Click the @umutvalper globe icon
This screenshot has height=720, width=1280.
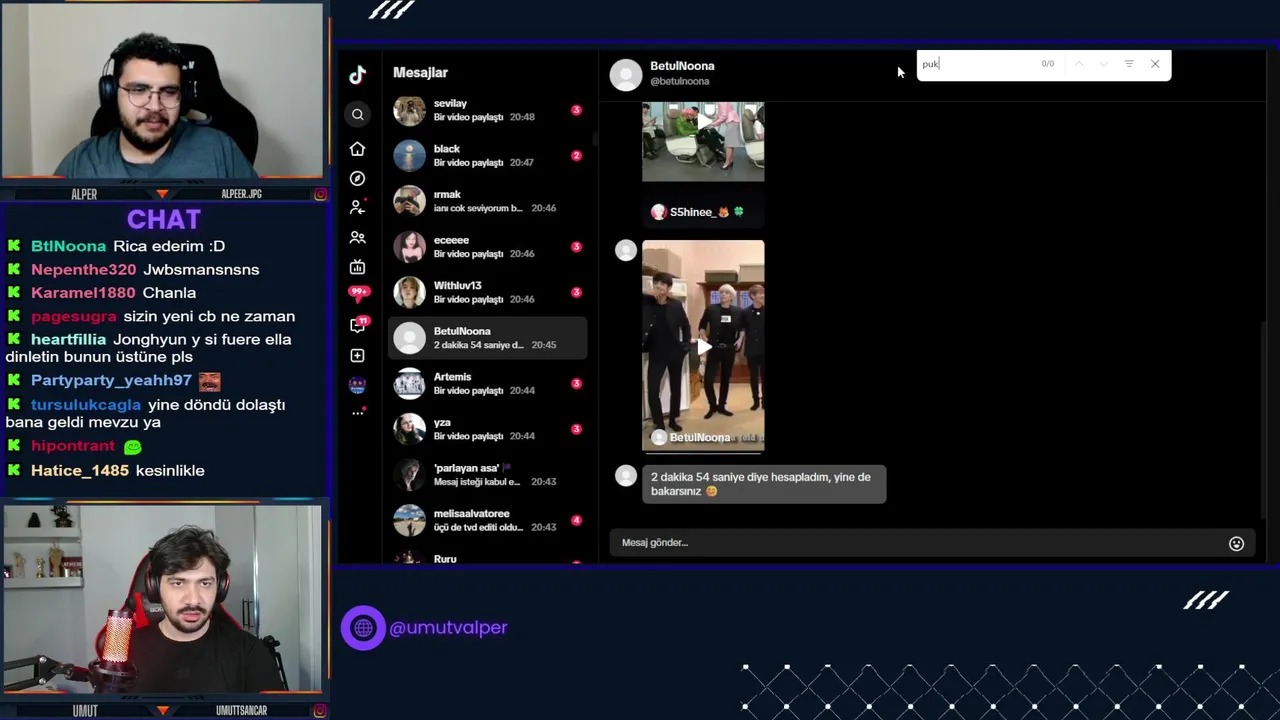pos(363,628)
